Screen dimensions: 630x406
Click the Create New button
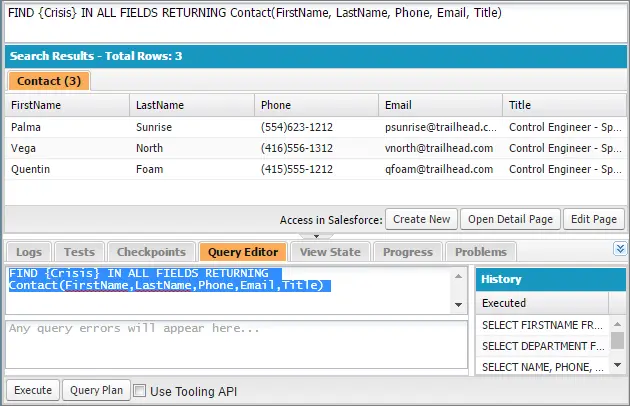pyautogui.click(x=421, y=219)
